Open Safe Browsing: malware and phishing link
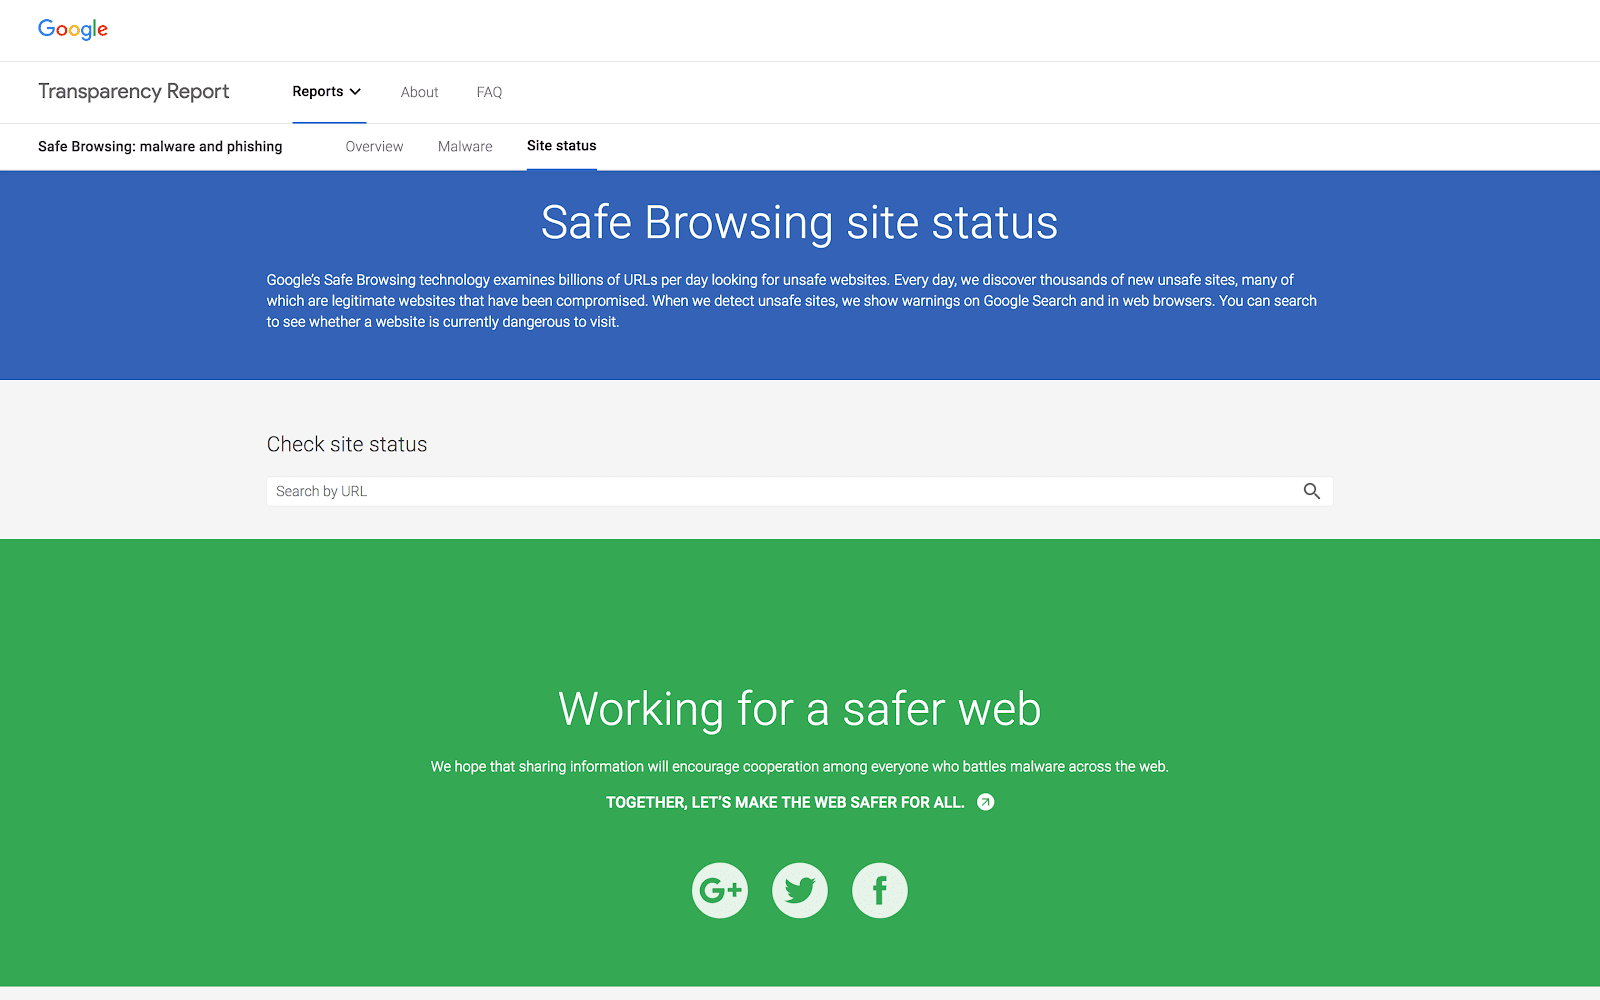The width and height of the screenshot is (1600, 1000). point(159,146)
